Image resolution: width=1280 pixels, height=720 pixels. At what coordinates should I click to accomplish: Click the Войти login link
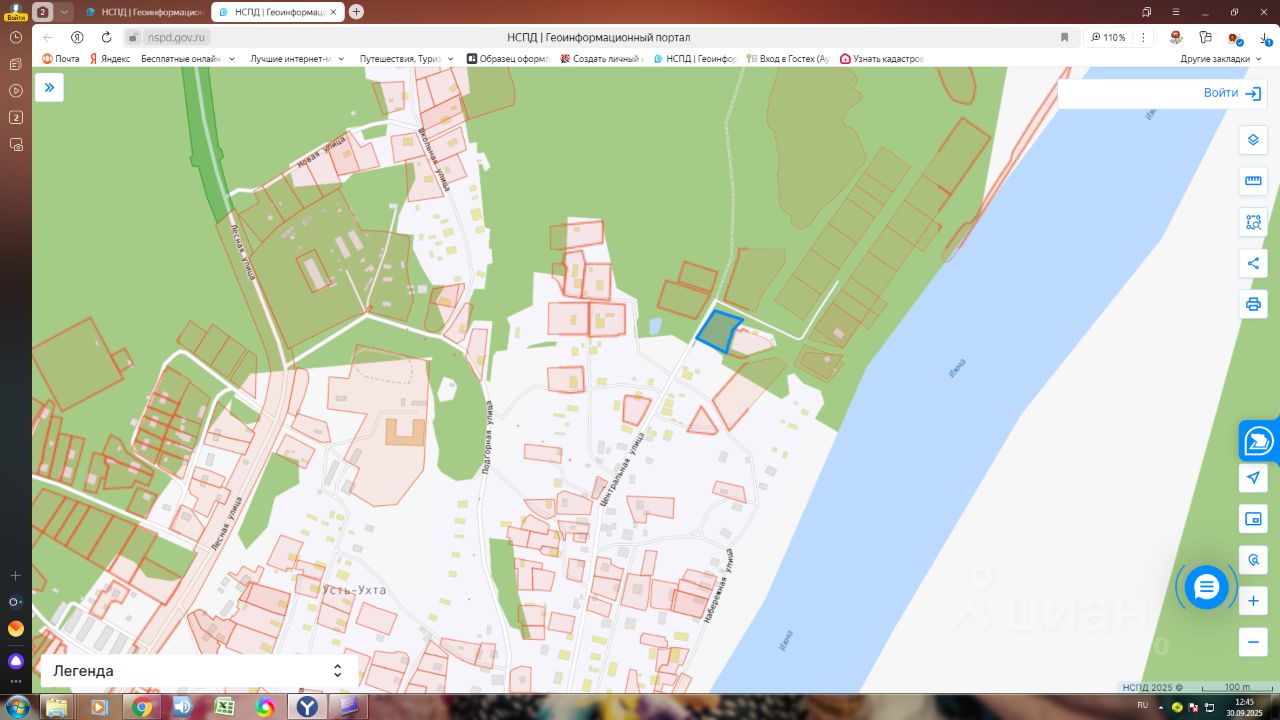pyautogui.click(x=1232, y=93)
